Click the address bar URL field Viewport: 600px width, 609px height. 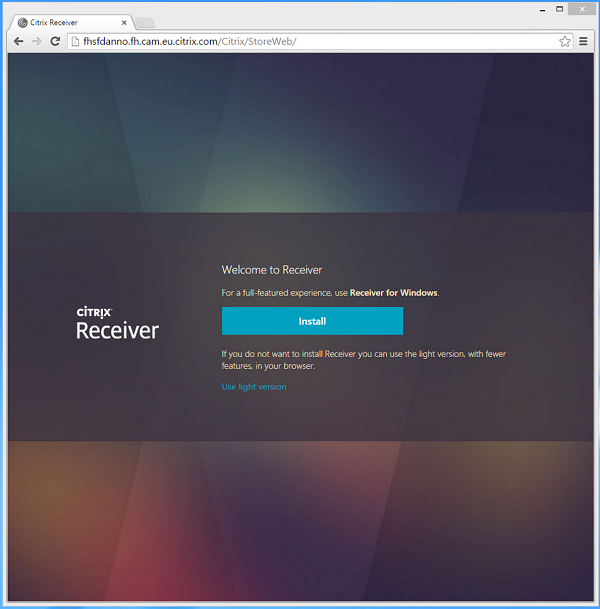click(x=300, y=41)
